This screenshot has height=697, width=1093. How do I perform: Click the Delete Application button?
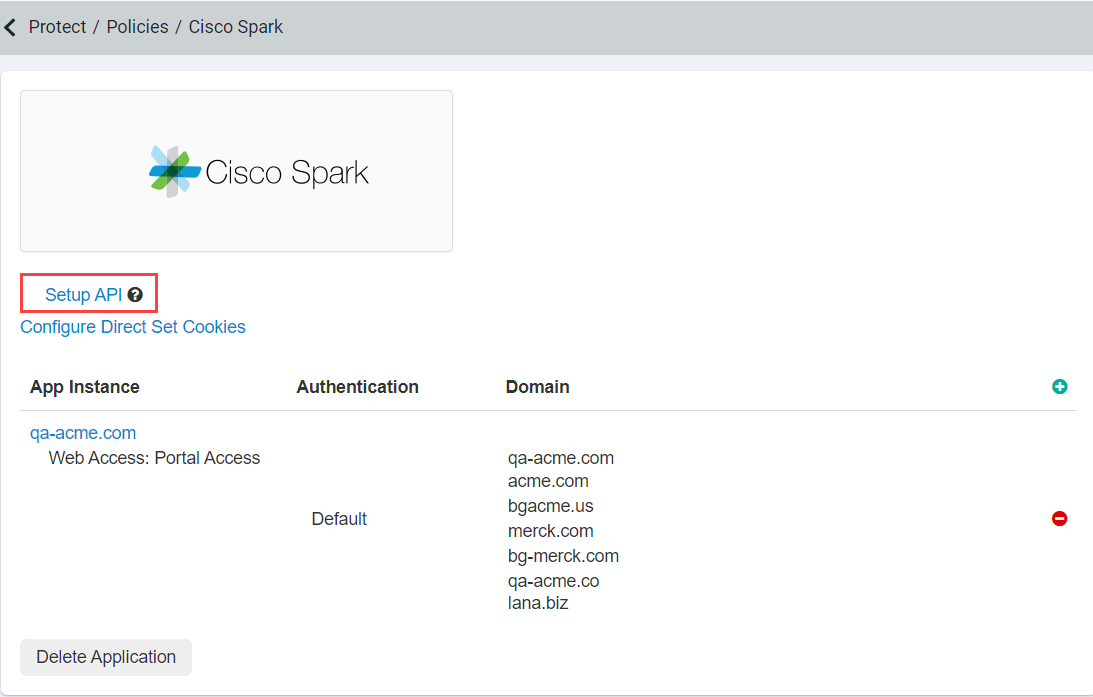pos(106,657)
